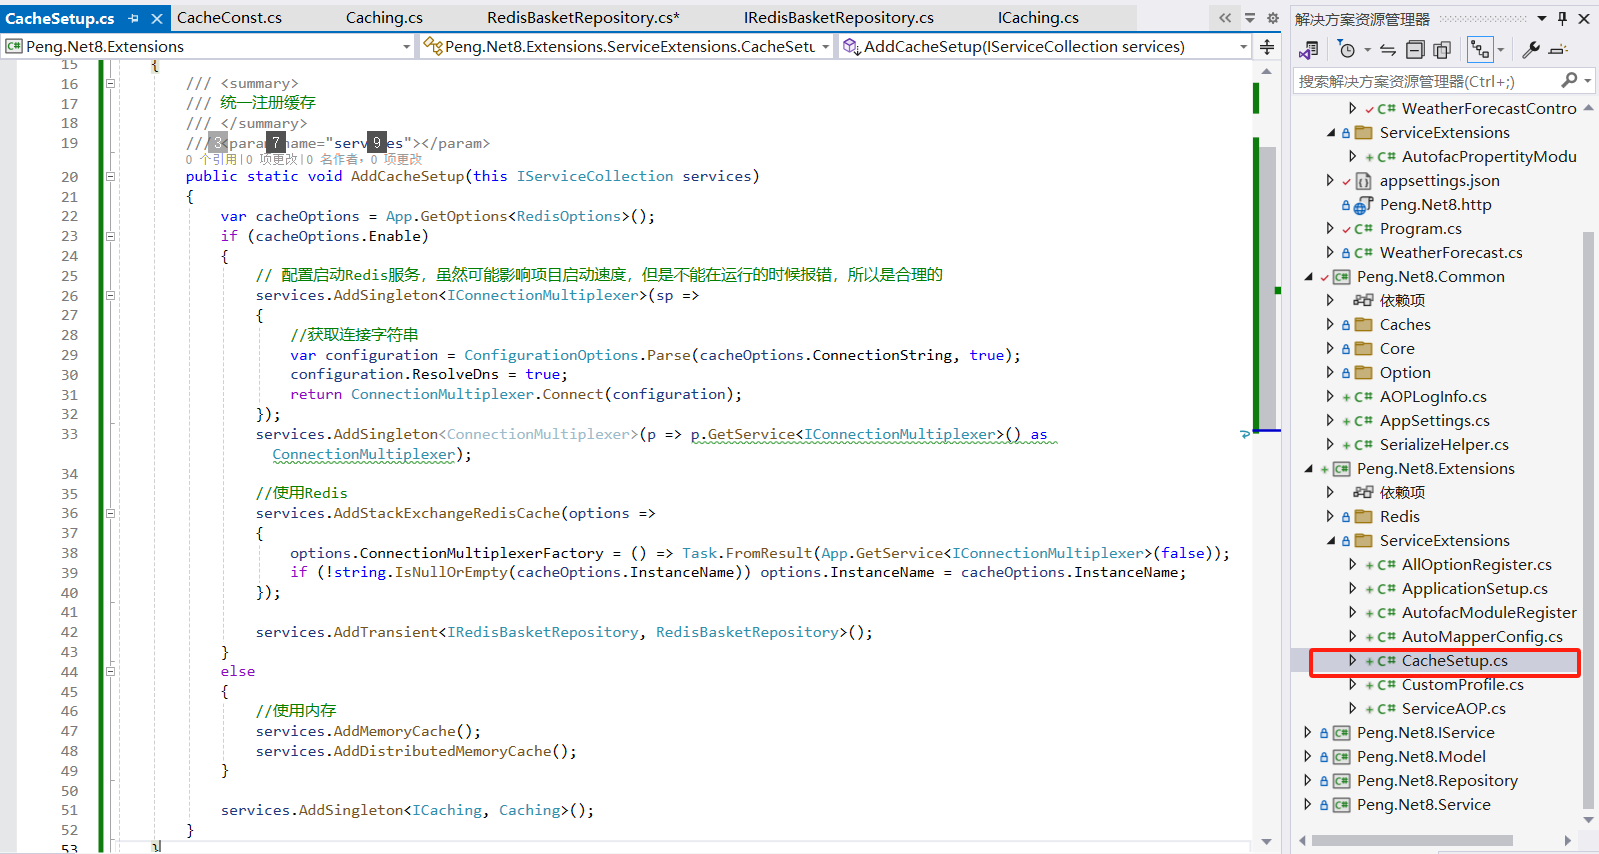The height and width of the screenshot is (854, 1599).
Task: Collapse AddStackExchangeRedisCache block at line 36
Action: [111, 513]
